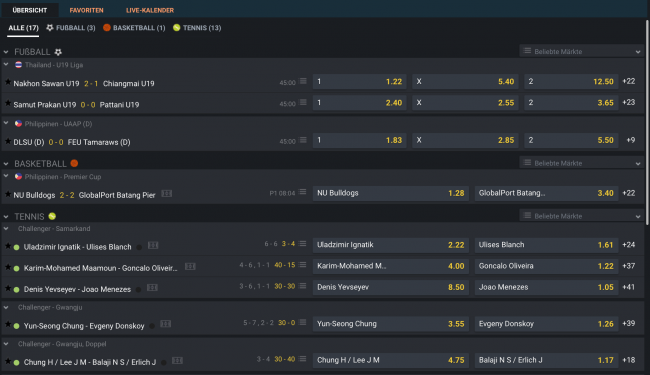Favorite the Nakhon Sawan U19 match star

(x=7, y=82)
